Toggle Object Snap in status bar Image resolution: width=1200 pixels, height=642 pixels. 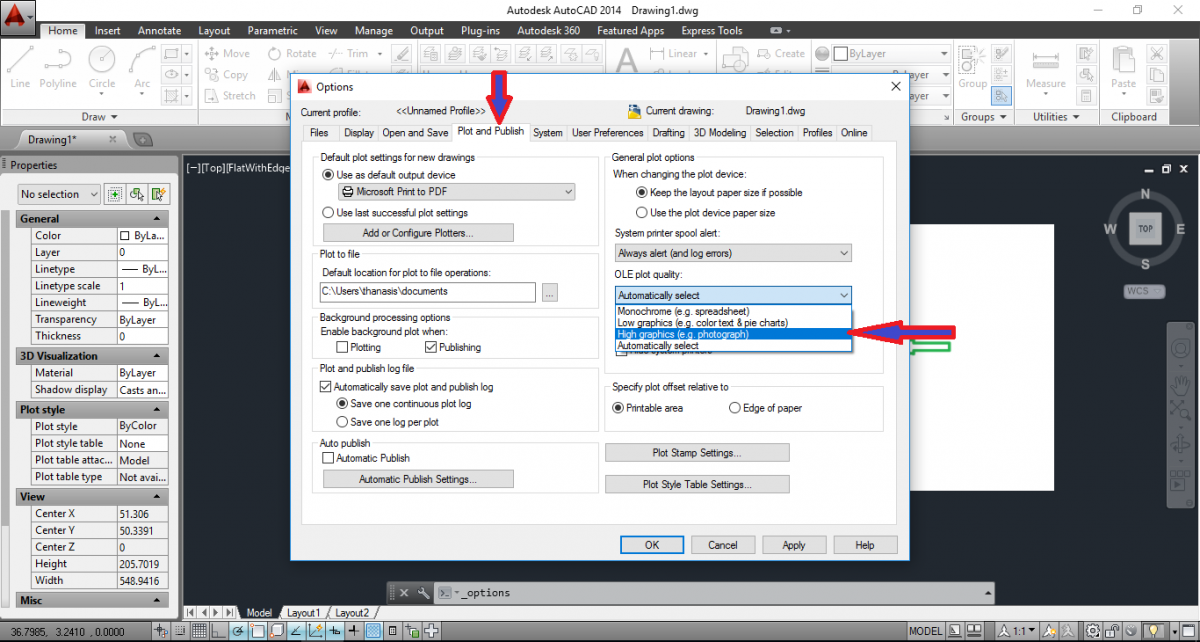[x=259, y=631]
